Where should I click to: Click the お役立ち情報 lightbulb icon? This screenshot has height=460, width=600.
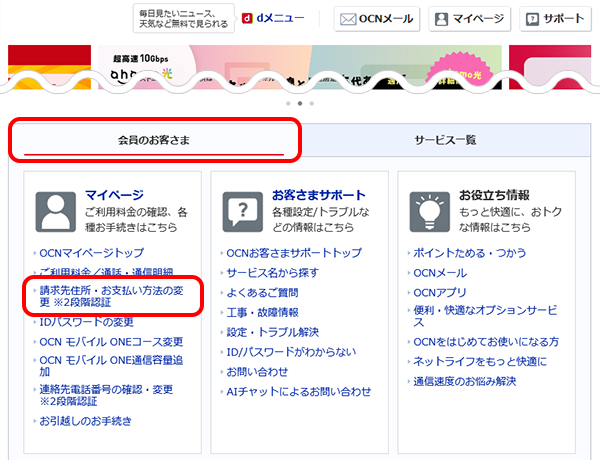point(429,212)
